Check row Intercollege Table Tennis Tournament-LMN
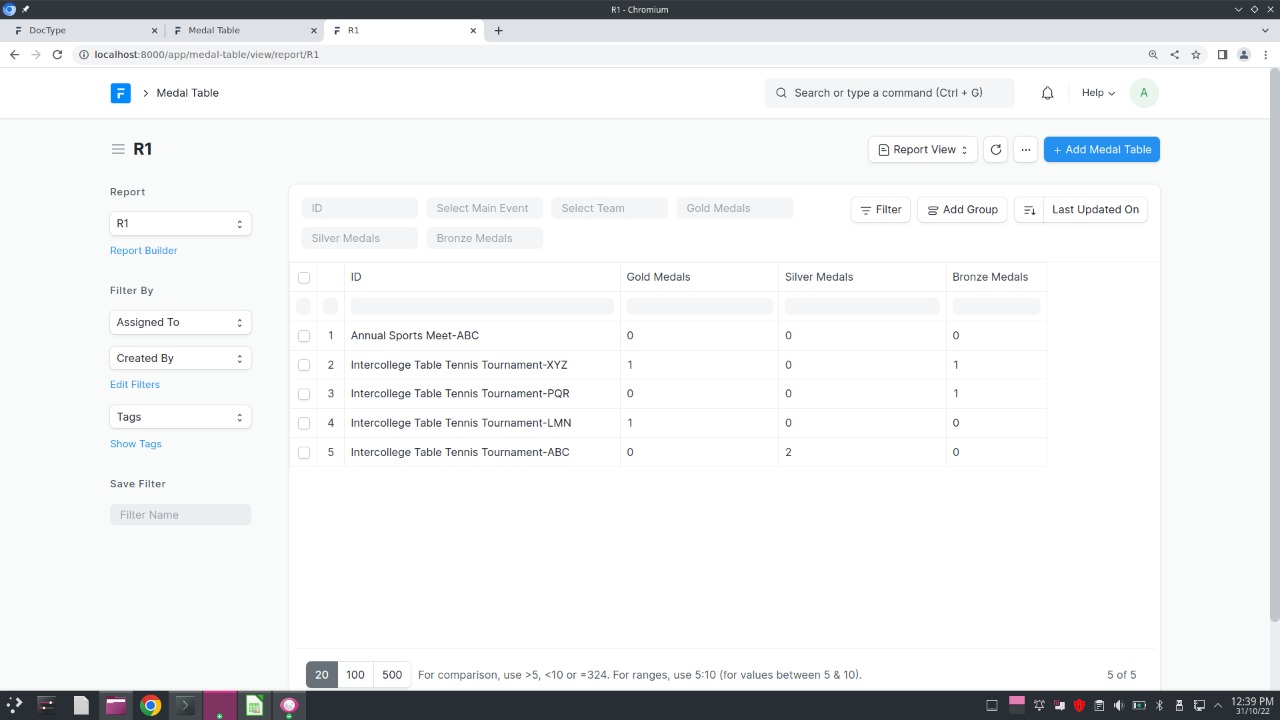1280x720 pixels. pos(304,423)
